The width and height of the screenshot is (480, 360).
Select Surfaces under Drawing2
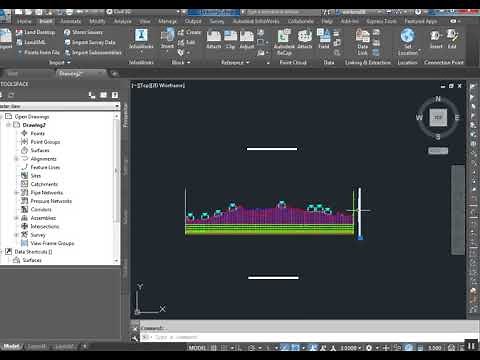click(40, 150)
